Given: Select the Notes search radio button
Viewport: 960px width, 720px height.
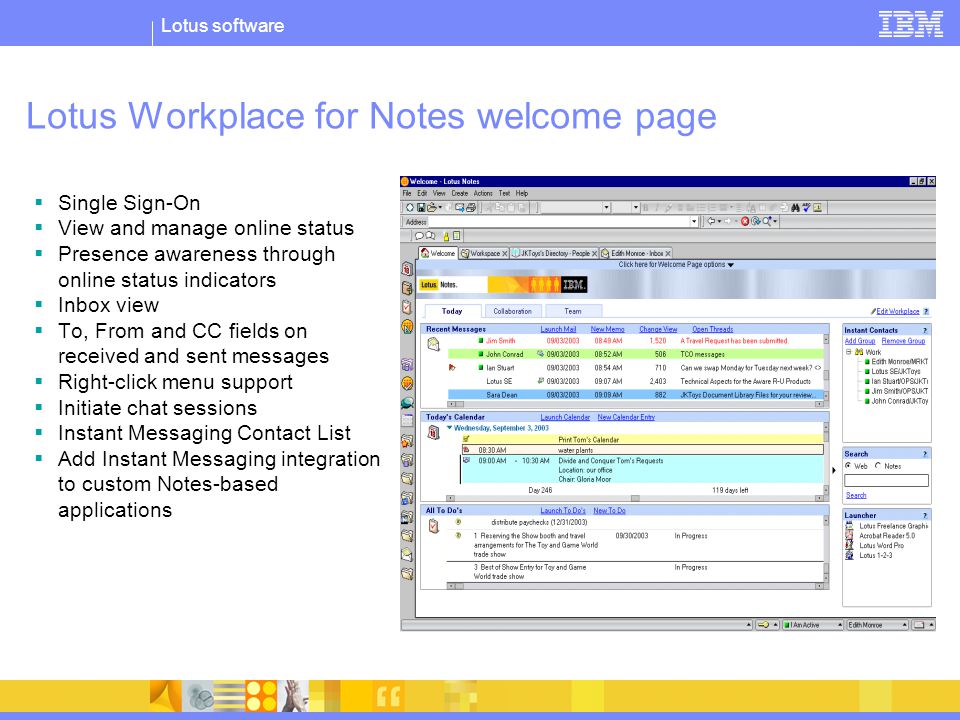Looking at the screenshot, I should pyautogui.click(x=878, y=466).
